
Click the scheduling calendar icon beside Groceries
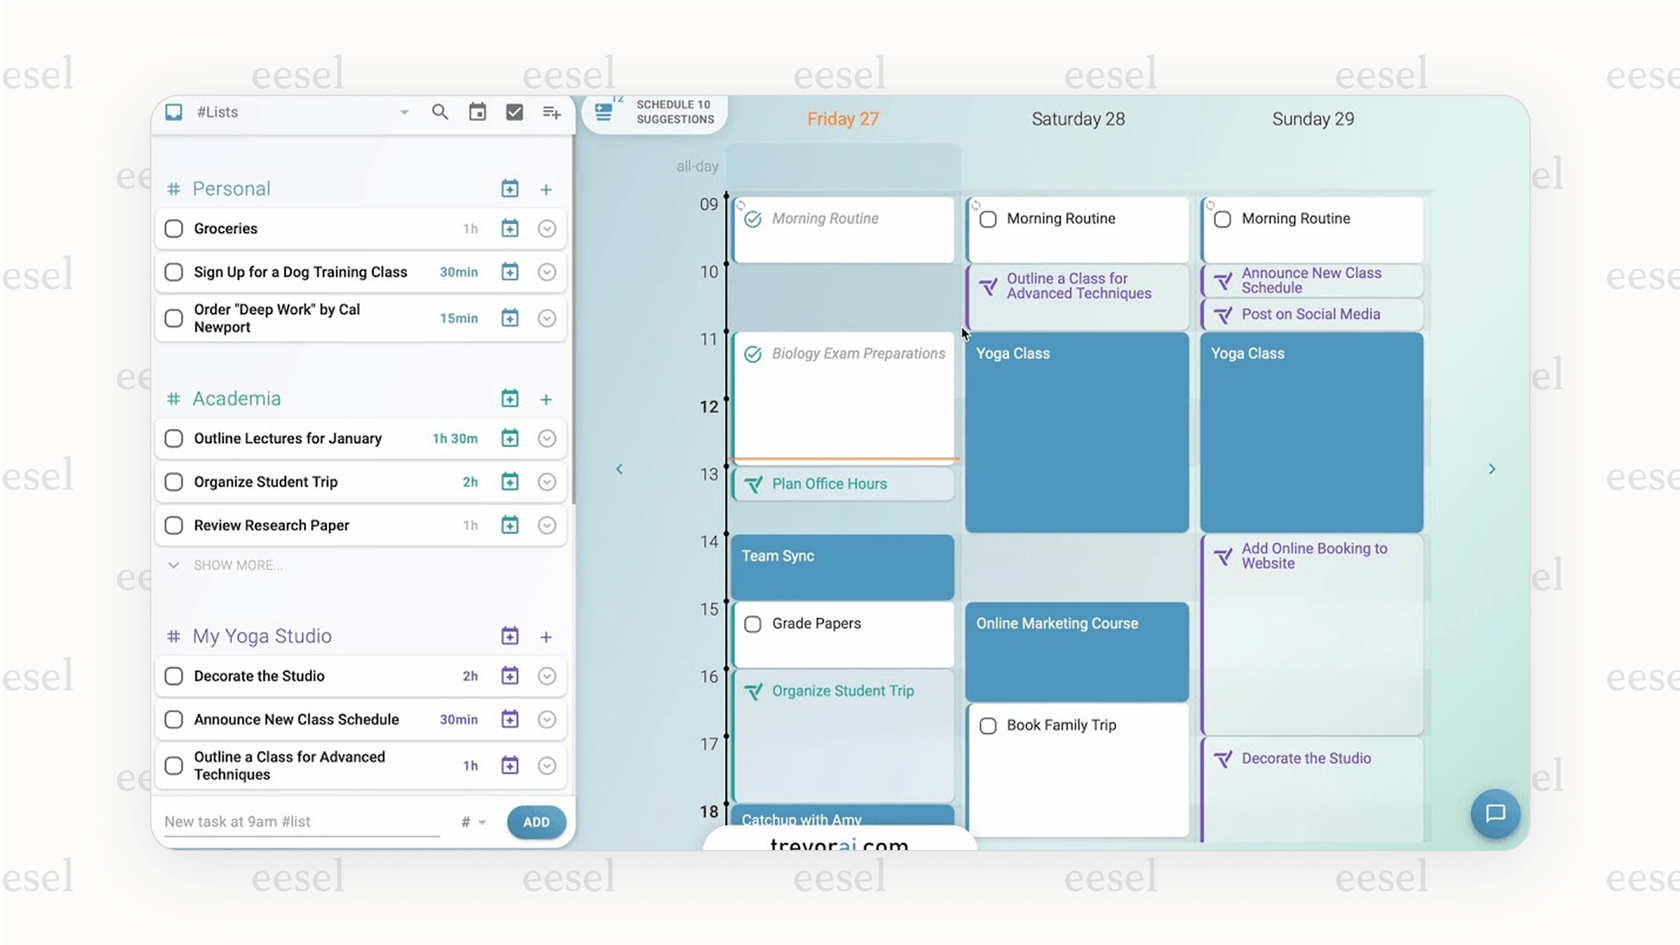point(510,228)
